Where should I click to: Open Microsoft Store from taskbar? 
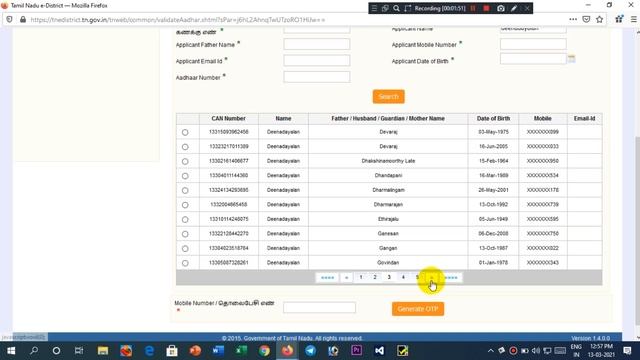tap(172, 351)
